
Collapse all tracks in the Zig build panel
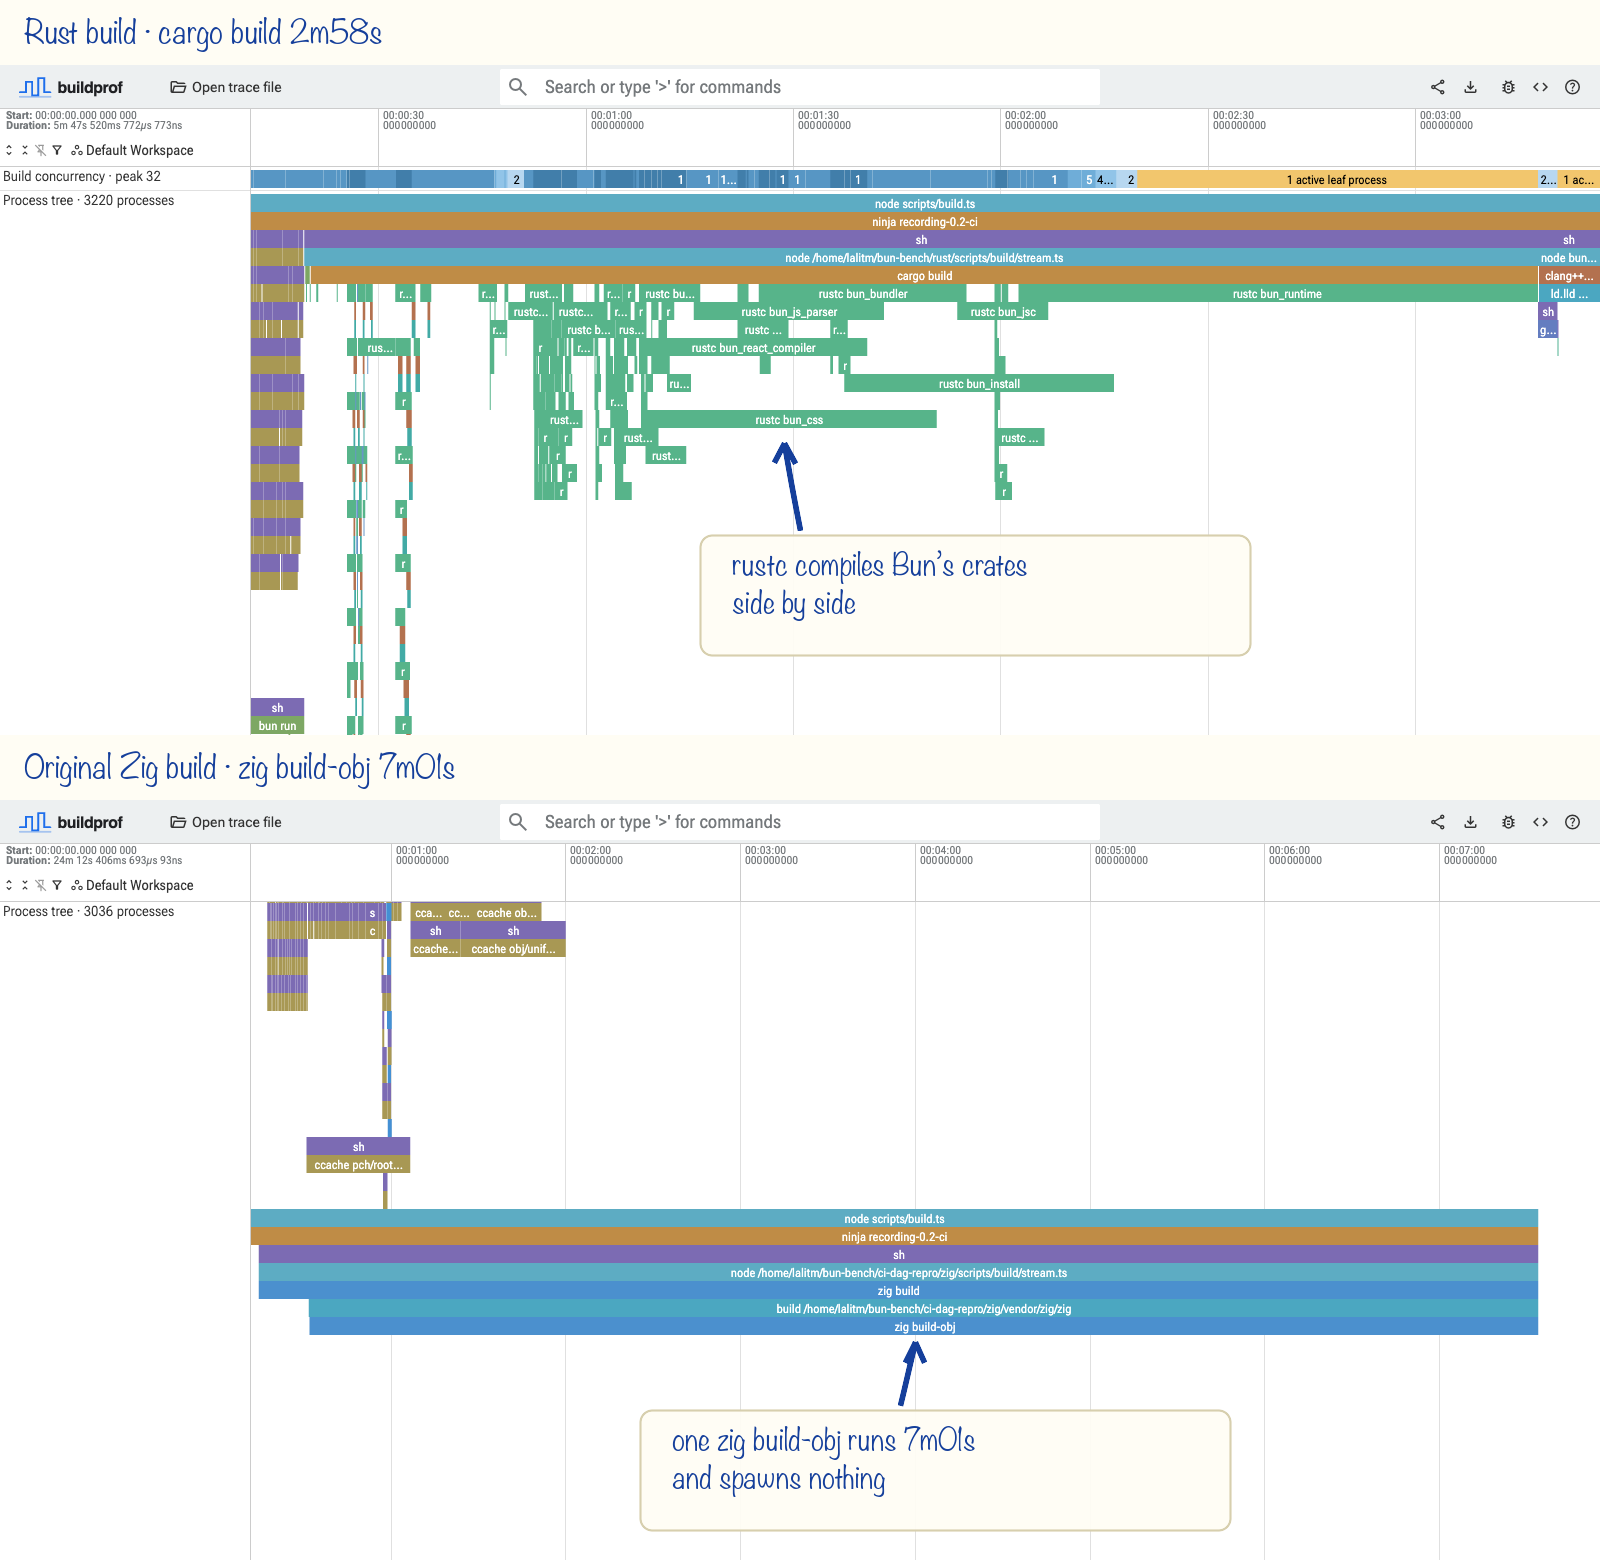(25, 885)
